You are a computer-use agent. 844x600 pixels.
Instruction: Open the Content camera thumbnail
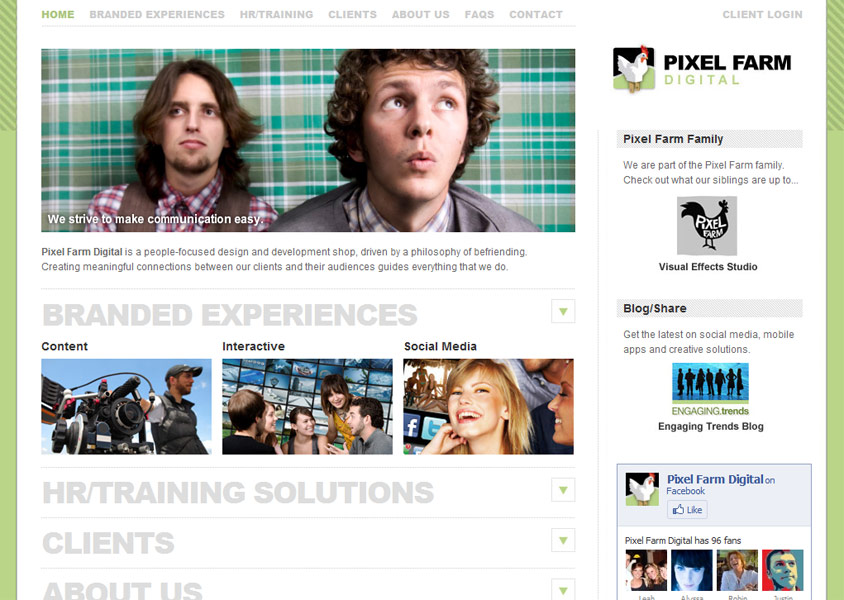126,406
